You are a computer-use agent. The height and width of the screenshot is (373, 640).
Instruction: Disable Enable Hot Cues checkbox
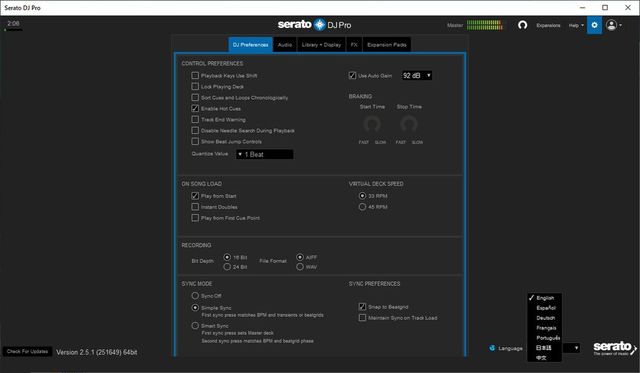(195, 109)
